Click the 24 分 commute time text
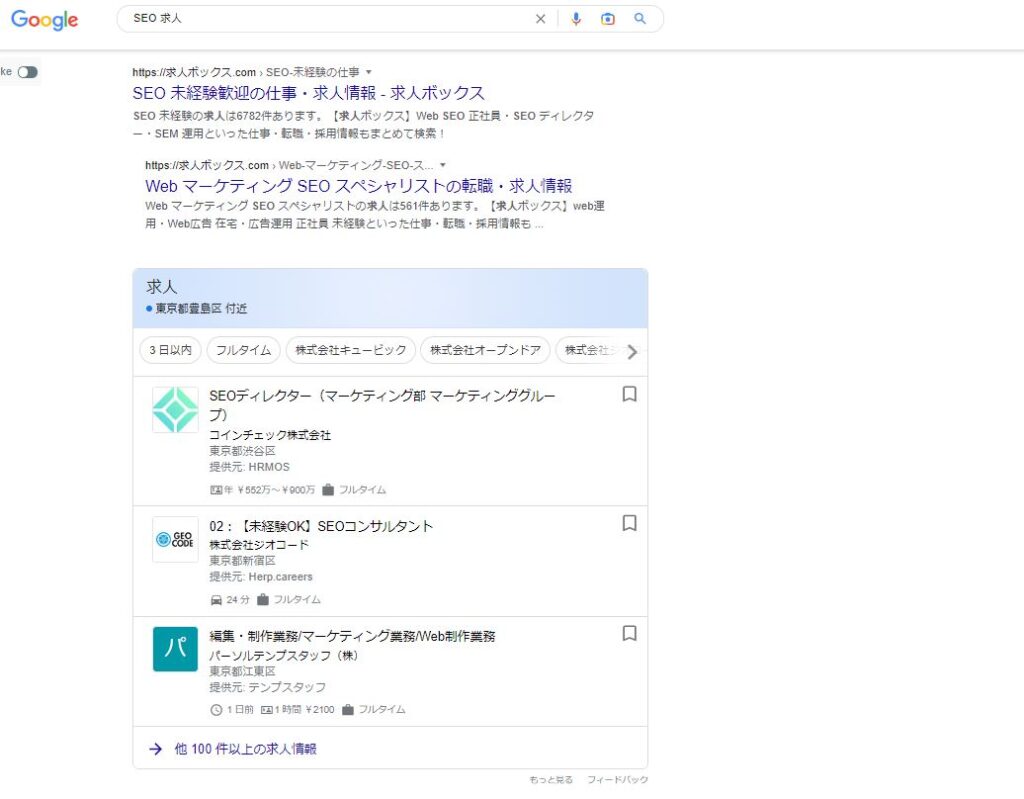The image size is (1024, 799). point(238,600)
